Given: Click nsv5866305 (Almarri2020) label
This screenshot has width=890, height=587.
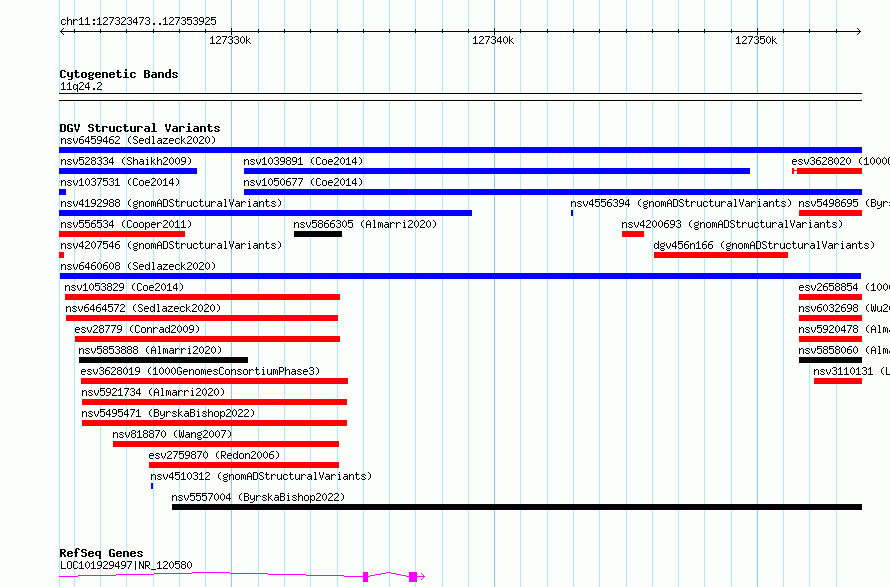Looking at the screenshot, I should click(x=365, y=224).
